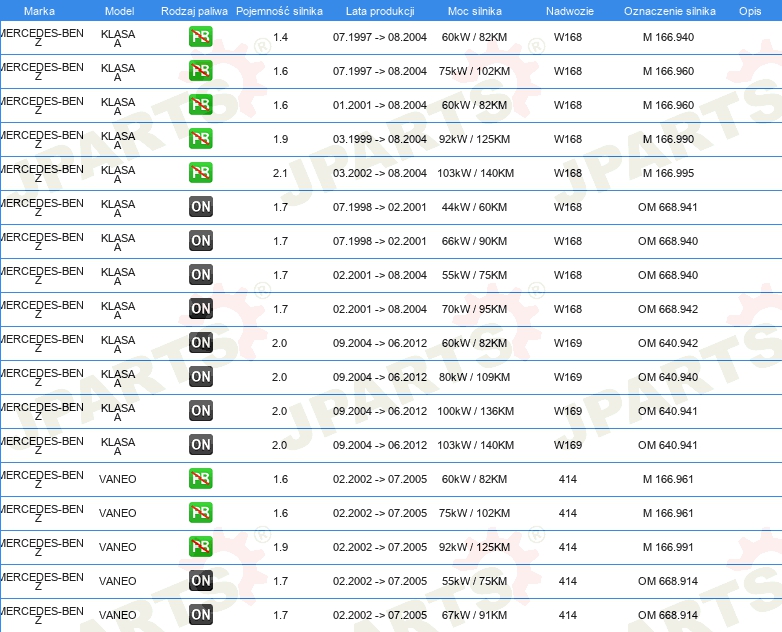
Task: Click VANEO model in the M 166.991 row
Action: (118, 547)
